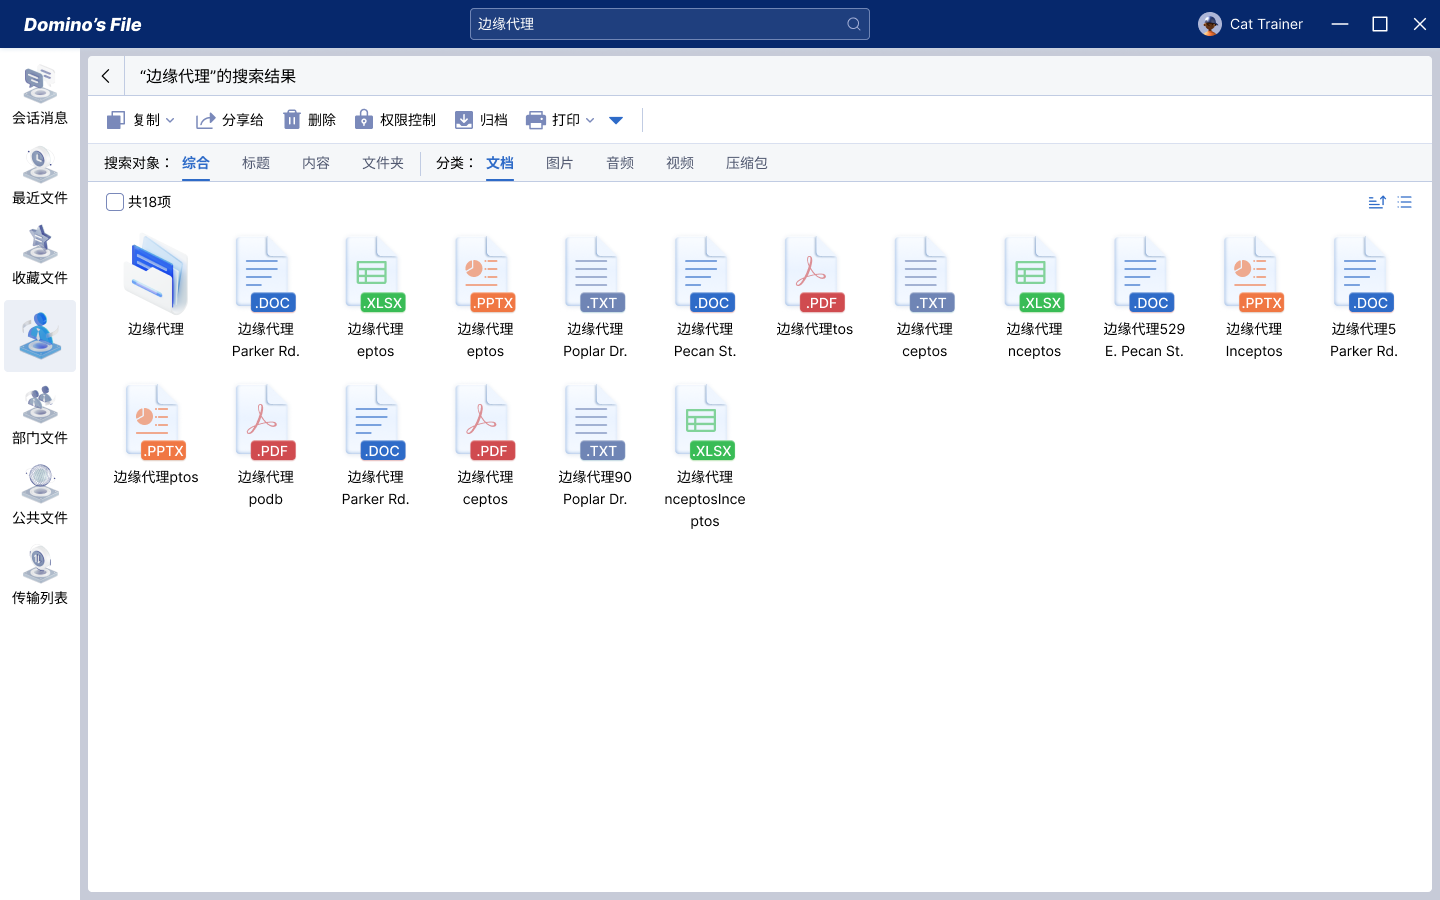Click the 权限控制 button

pyautogui.click(x=396, y=120)
